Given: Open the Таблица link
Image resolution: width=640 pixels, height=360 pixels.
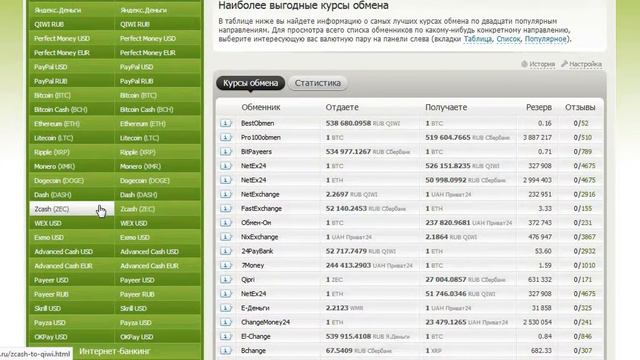Looking at the screenshot, I should point(478,39).
